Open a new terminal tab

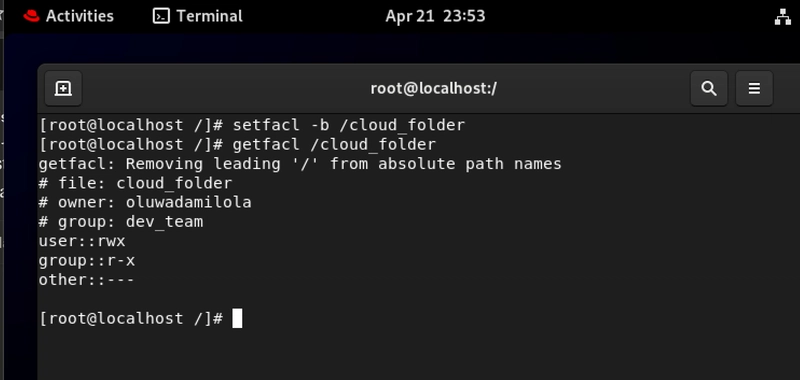click(63, 89)
